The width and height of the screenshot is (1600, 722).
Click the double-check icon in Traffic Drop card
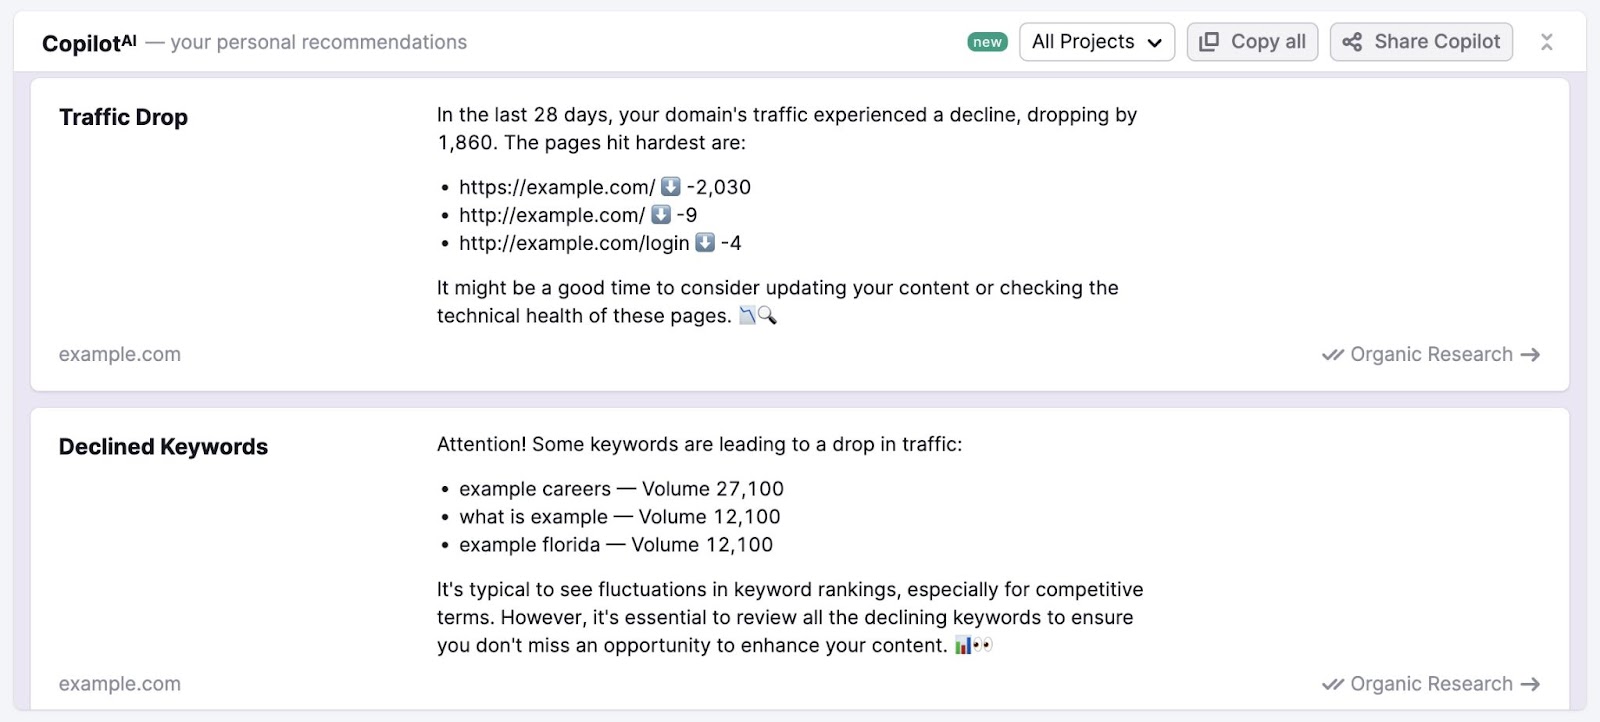point(1333,355)
